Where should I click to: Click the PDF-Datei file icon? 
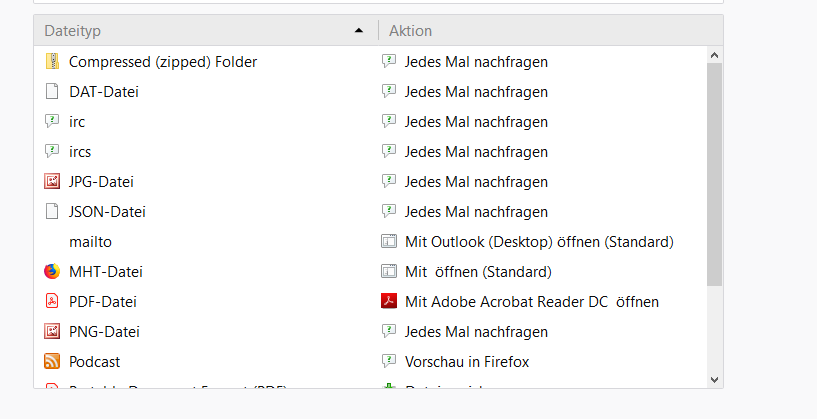coord(53,302)
